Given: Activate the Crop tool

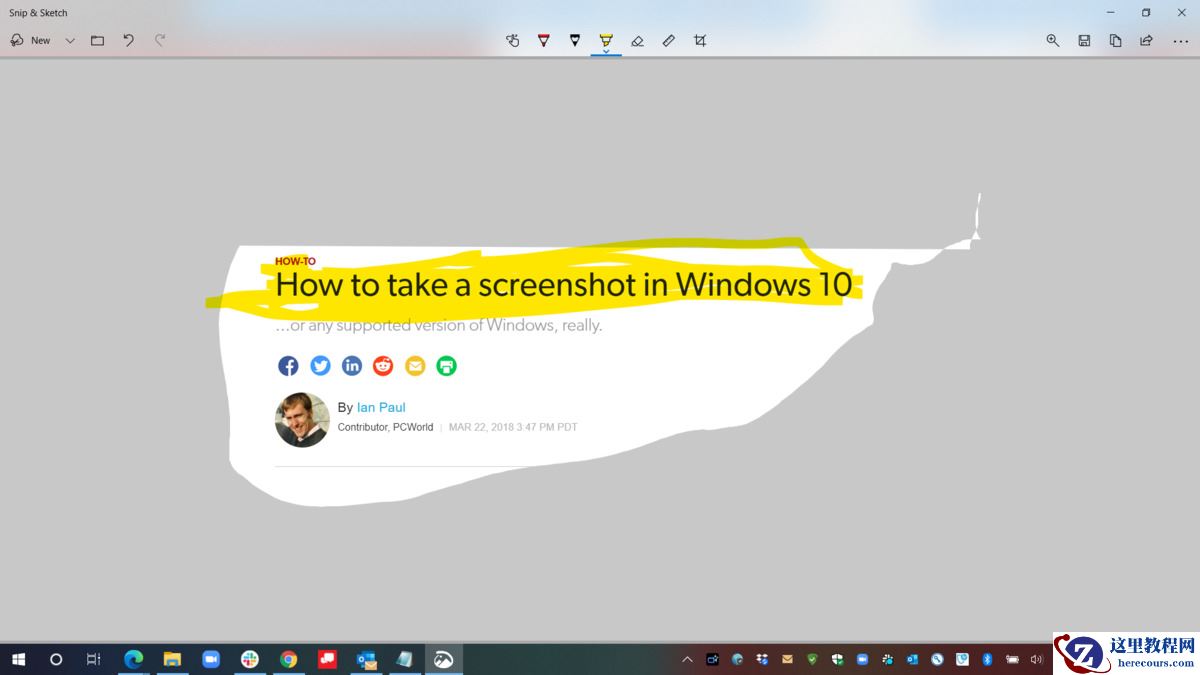Looking at the screenshot, I should 699,40.
